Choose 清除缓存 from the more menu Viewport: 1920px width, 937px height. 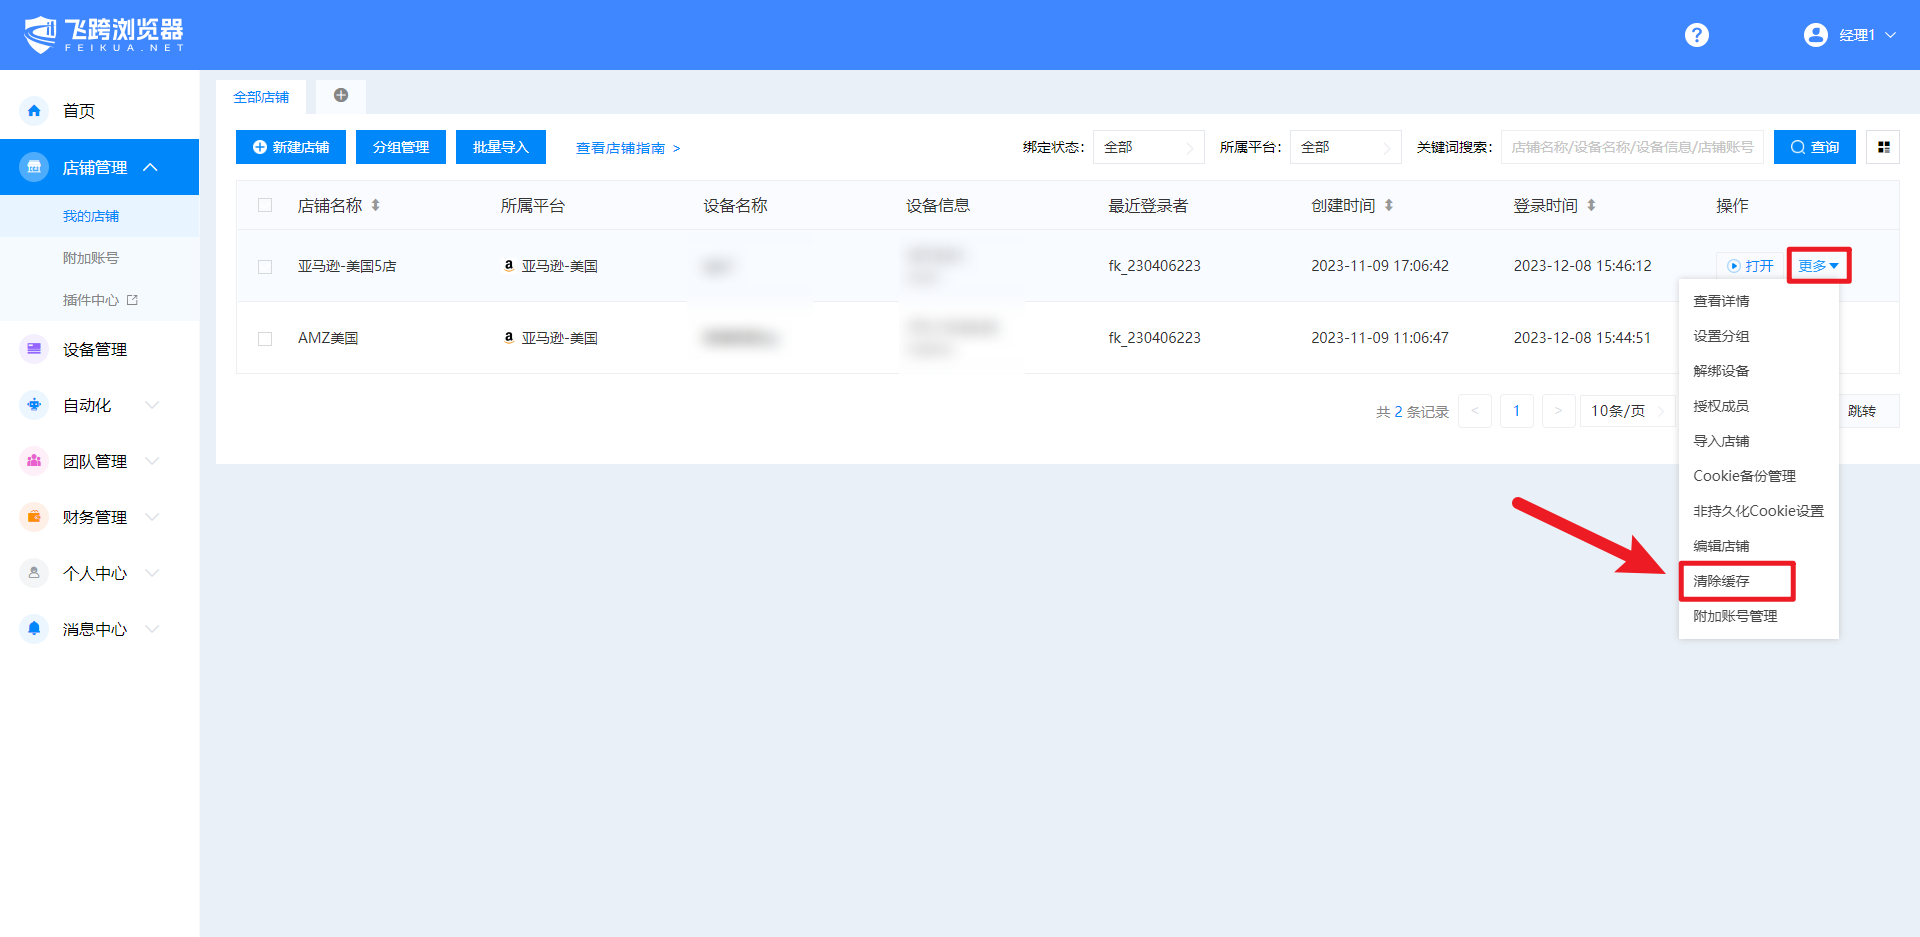[1721, 581]
